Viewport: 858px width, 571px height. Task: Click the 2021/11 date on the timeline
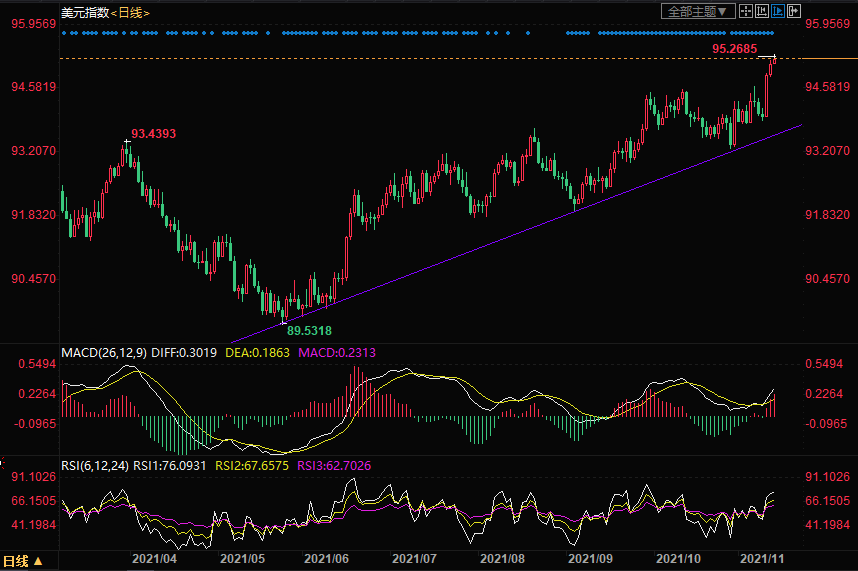tap(760, 561)
